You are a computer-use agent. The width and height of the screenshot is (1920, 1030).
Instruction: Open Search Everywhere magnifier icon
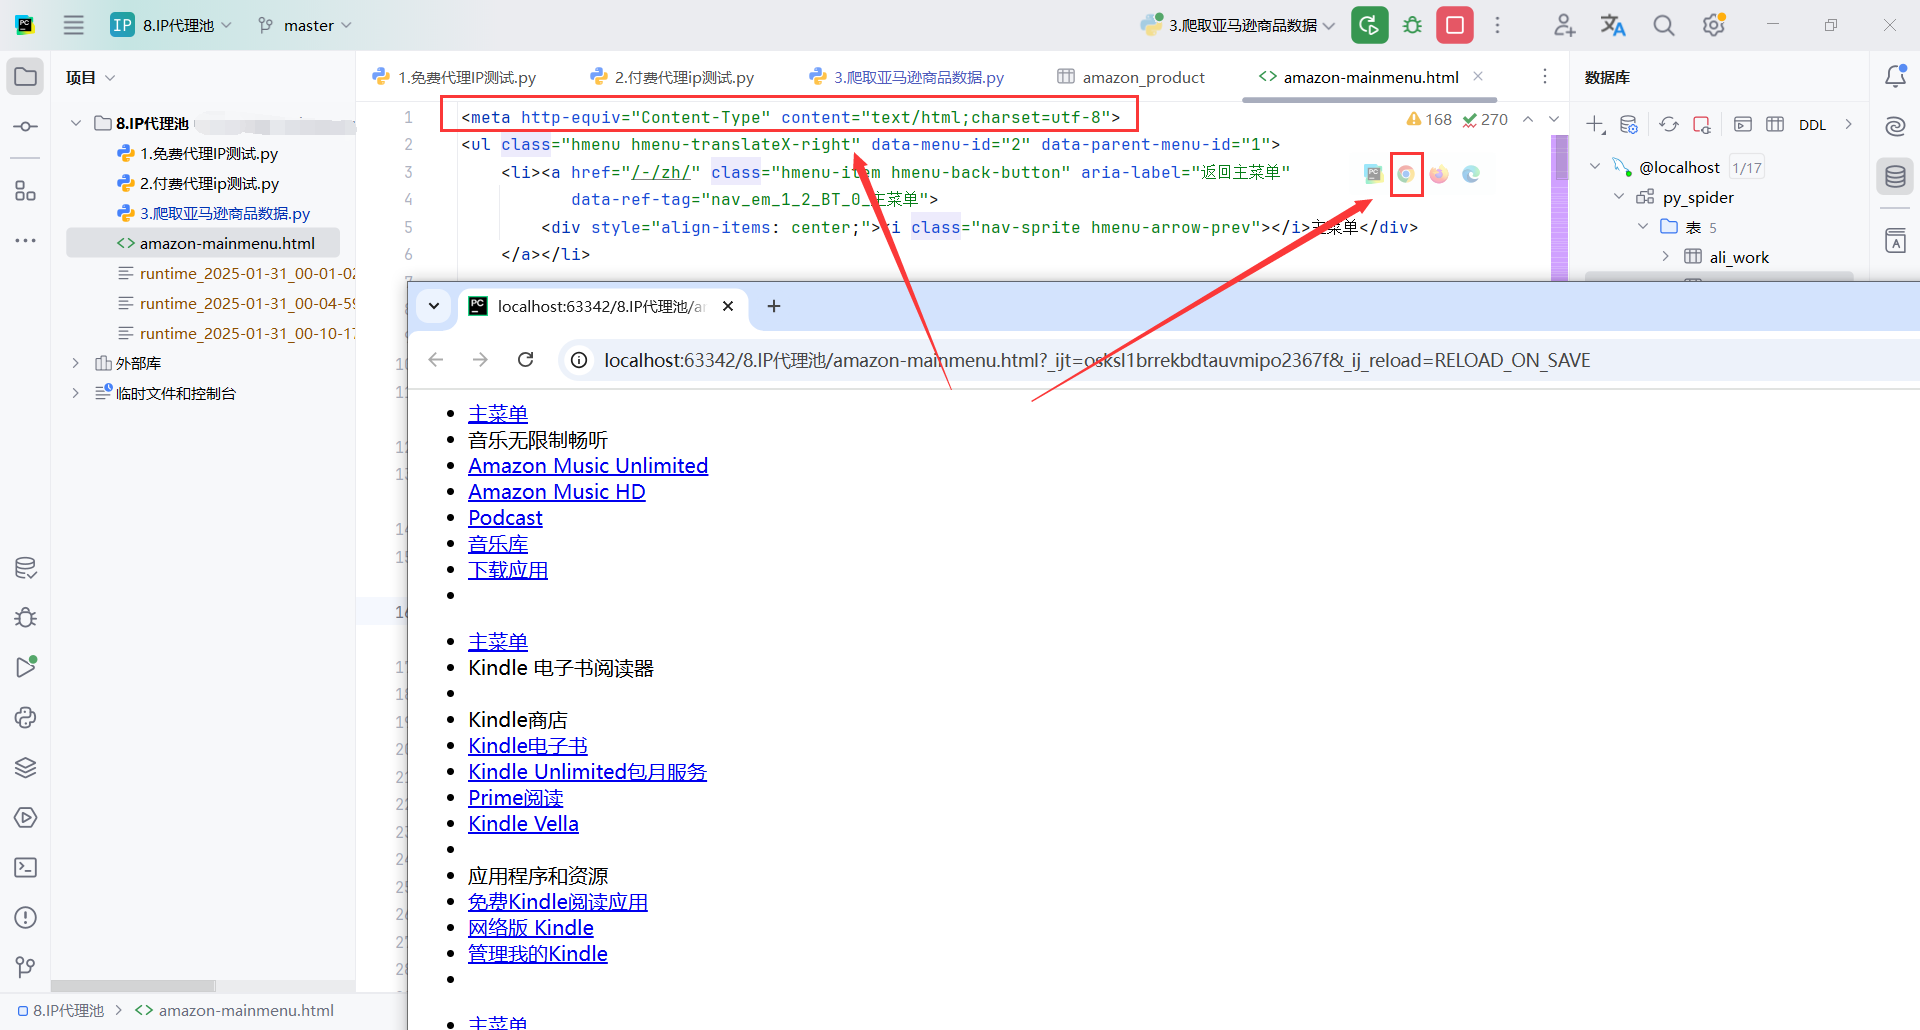(x=1663, y=25)
